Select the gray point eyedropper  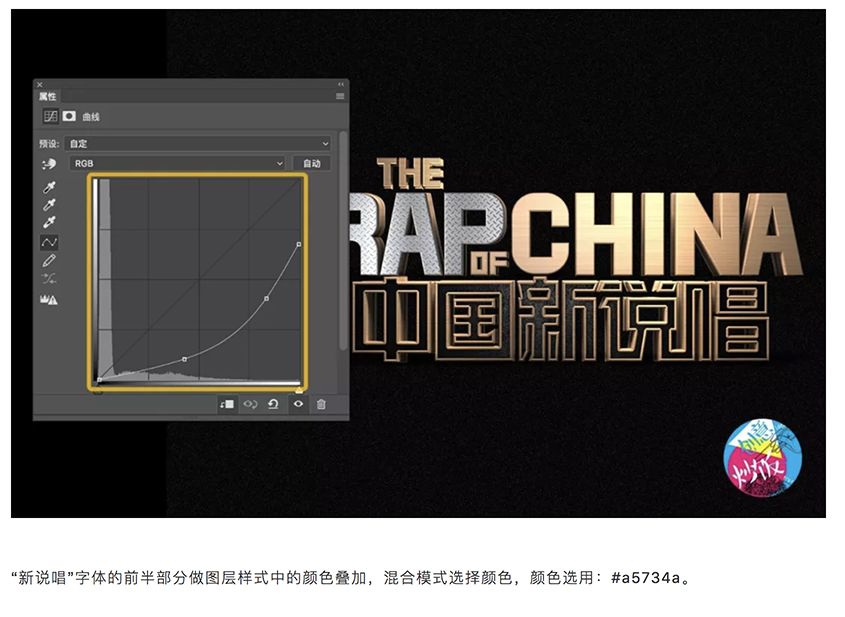[49, 205]
